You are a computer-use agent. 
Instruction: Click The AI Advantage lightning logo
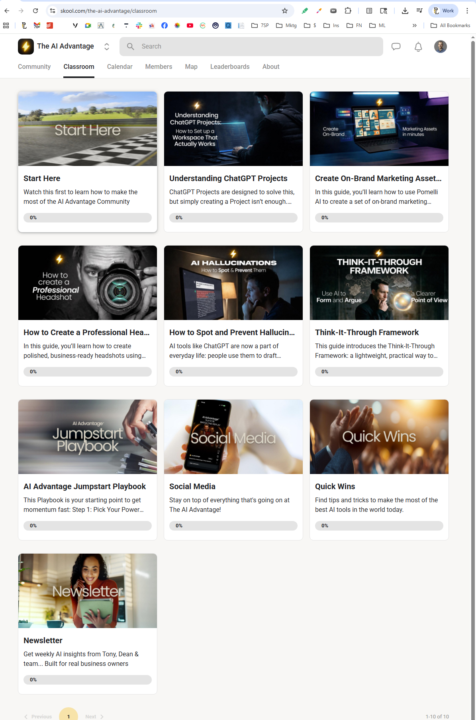[x=26, y=46]
